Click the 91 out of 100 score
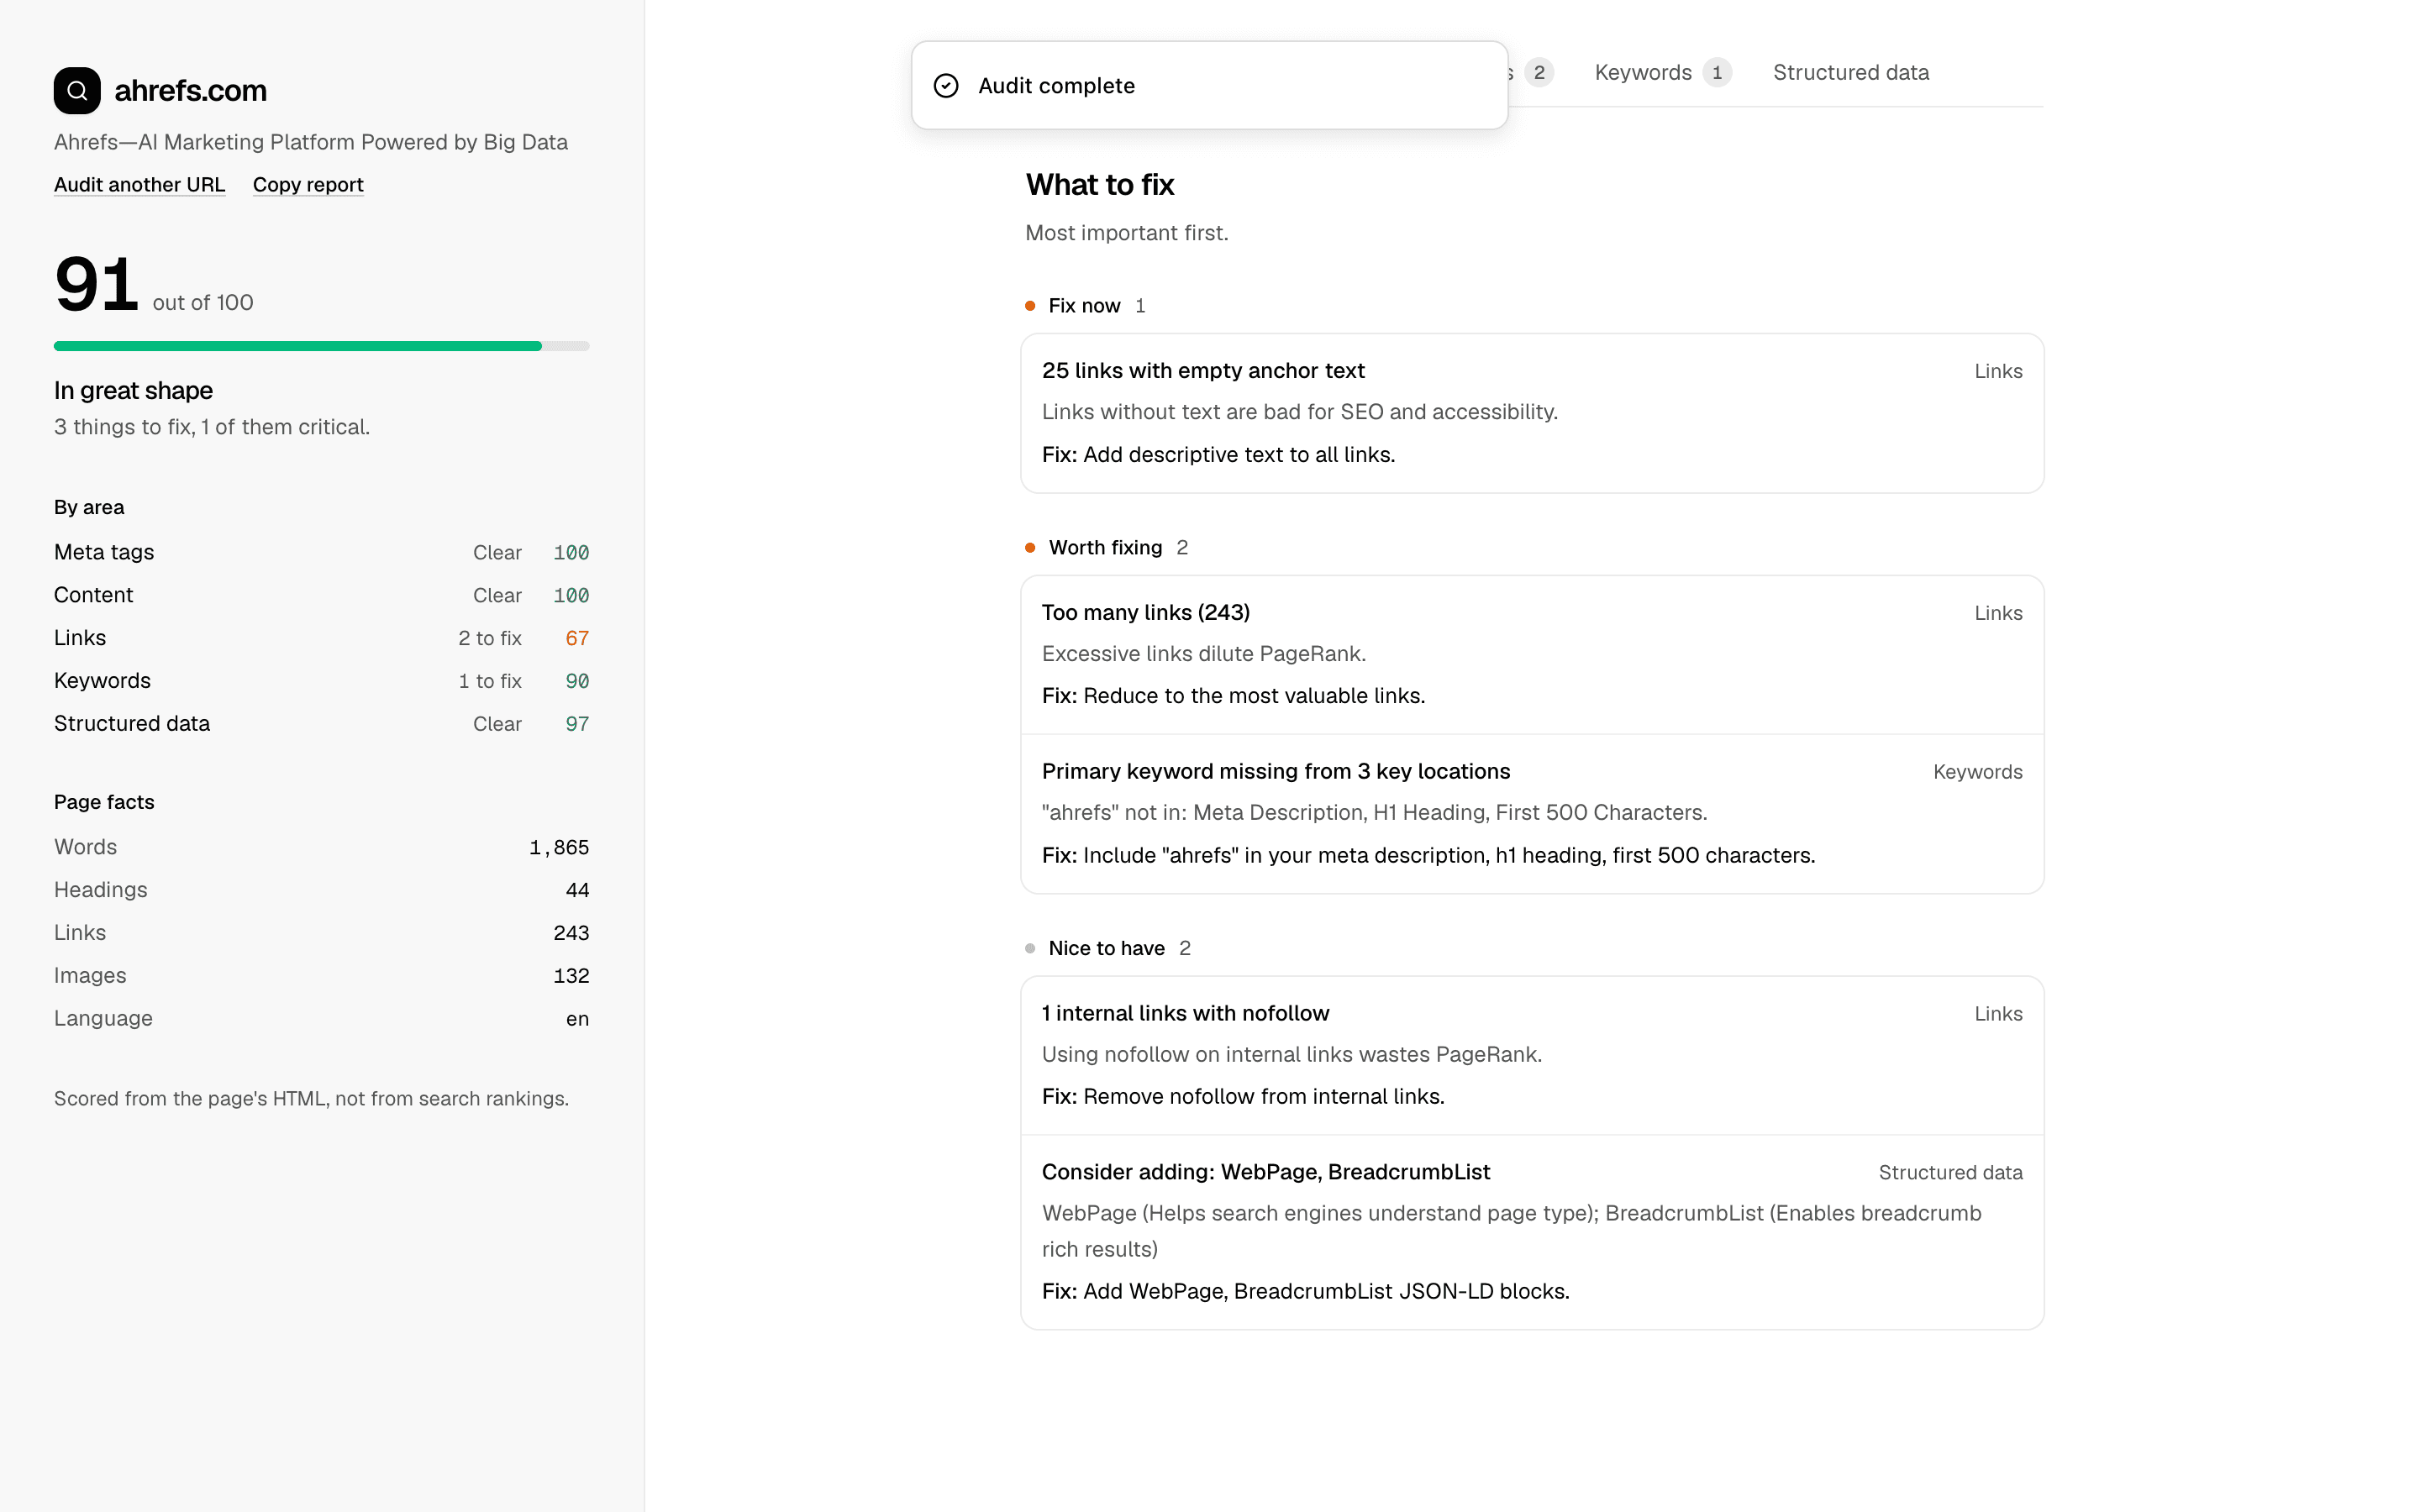The width and height of the screenshot is (2420, 1512). [x=154, y=285]
